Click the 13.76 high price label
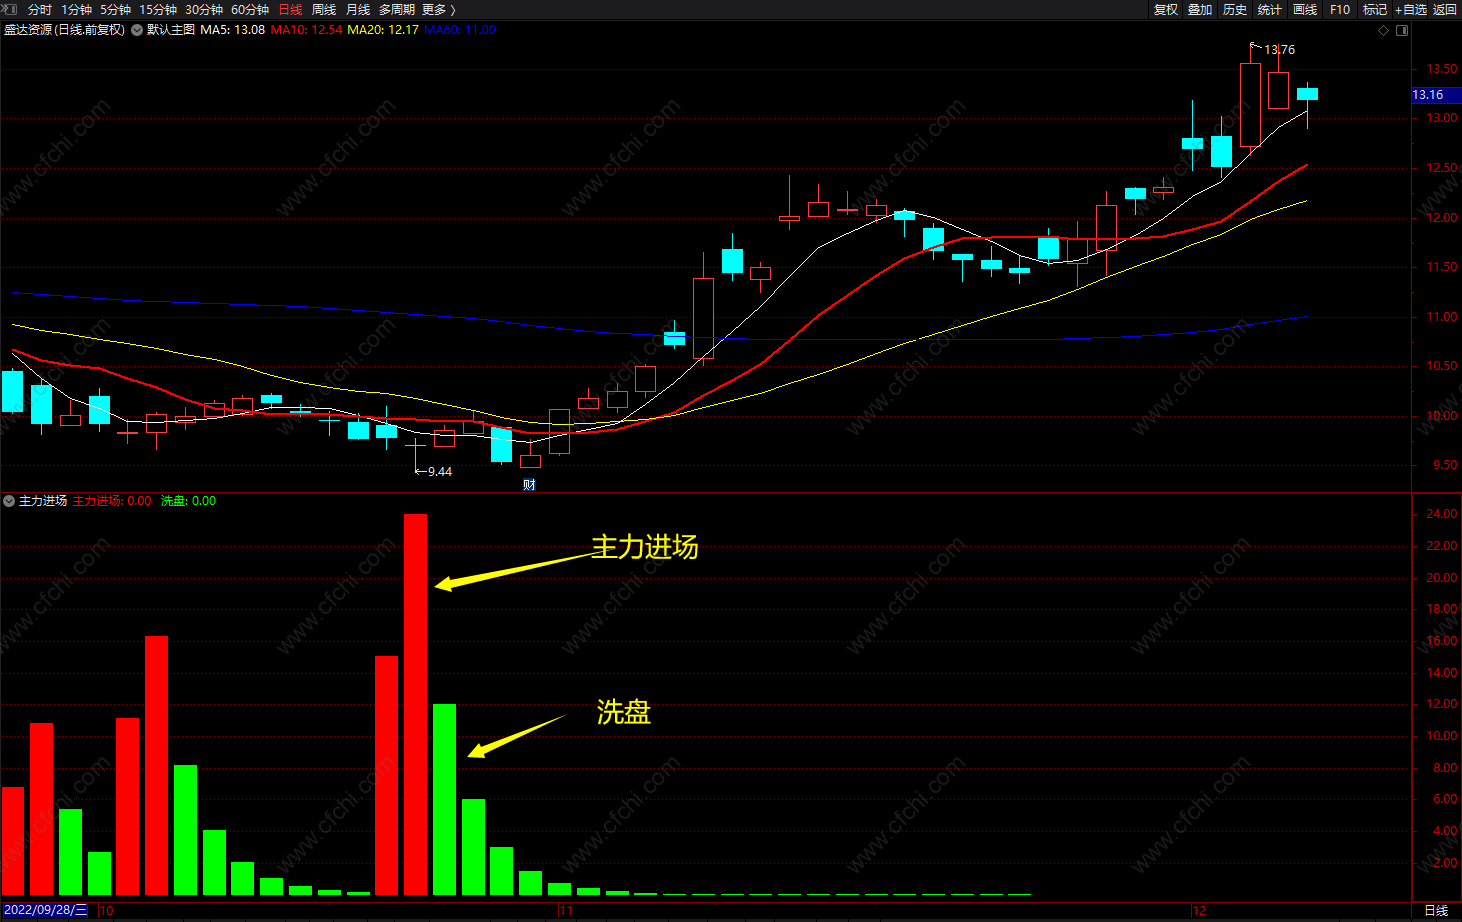 [x=1279, y=50]
